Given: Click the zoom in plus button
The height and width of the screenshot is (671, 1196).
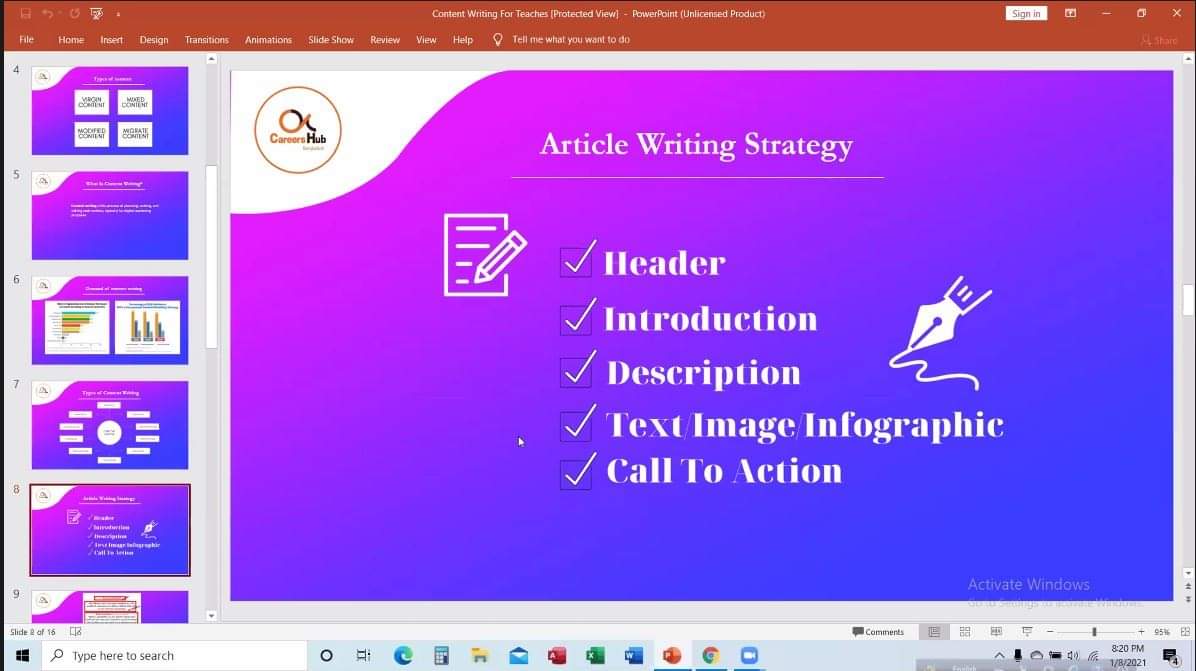Looking at the screenshot, I should pyautogui.click(x=1141, y=631).
